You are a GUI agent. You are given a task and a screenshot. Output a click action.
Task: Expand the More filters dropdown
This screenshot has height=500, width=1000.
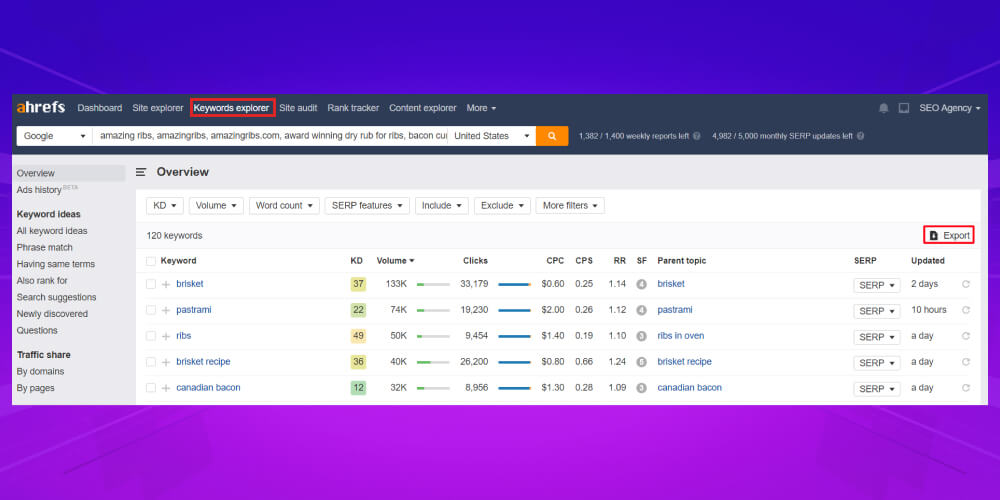pos(570,205)
